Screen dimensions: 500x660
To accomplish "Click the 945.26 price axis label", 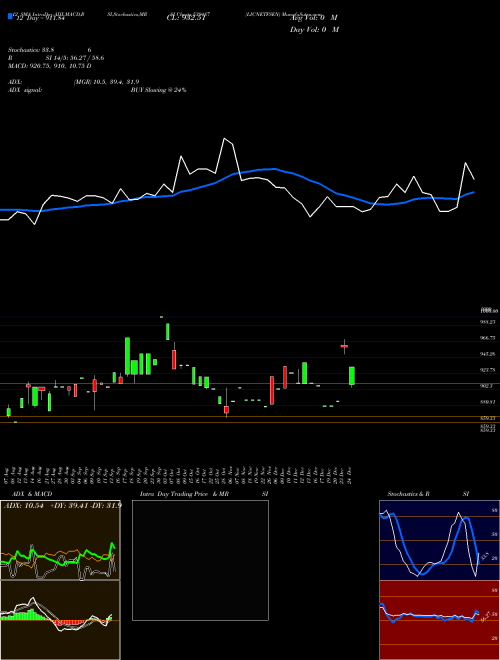I will (x=488, y=354).
